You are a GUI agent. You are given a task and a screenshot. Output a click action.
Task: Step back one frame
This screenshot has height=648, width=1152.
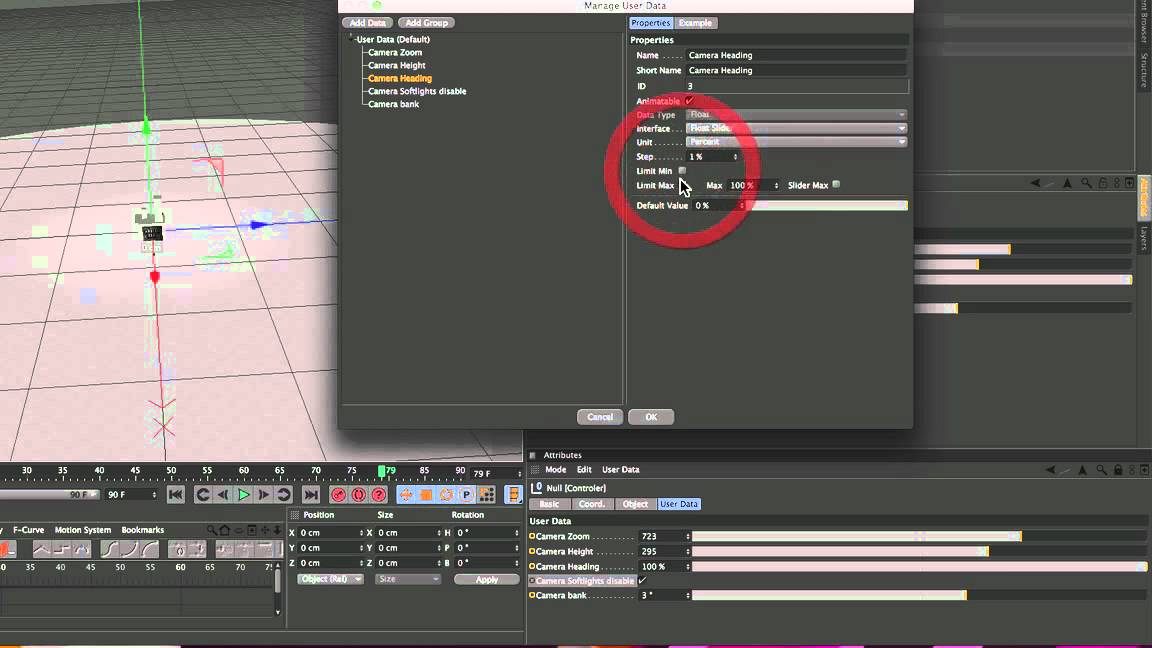point(223,495)
